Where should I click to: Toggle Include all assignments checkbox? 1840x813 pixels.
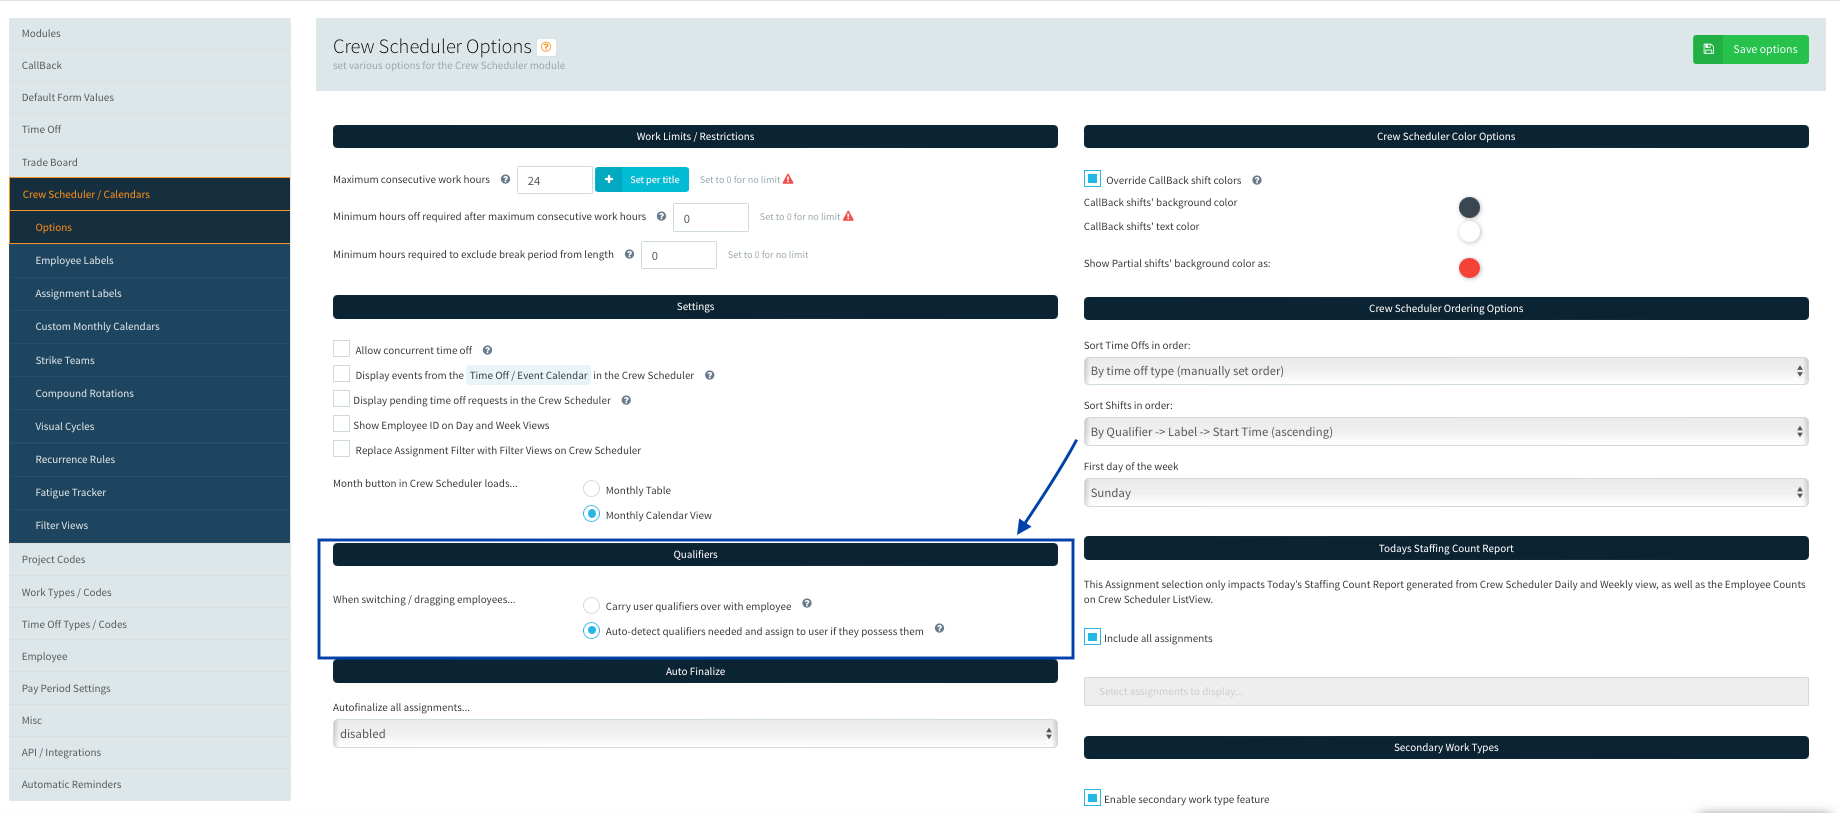1093,637
